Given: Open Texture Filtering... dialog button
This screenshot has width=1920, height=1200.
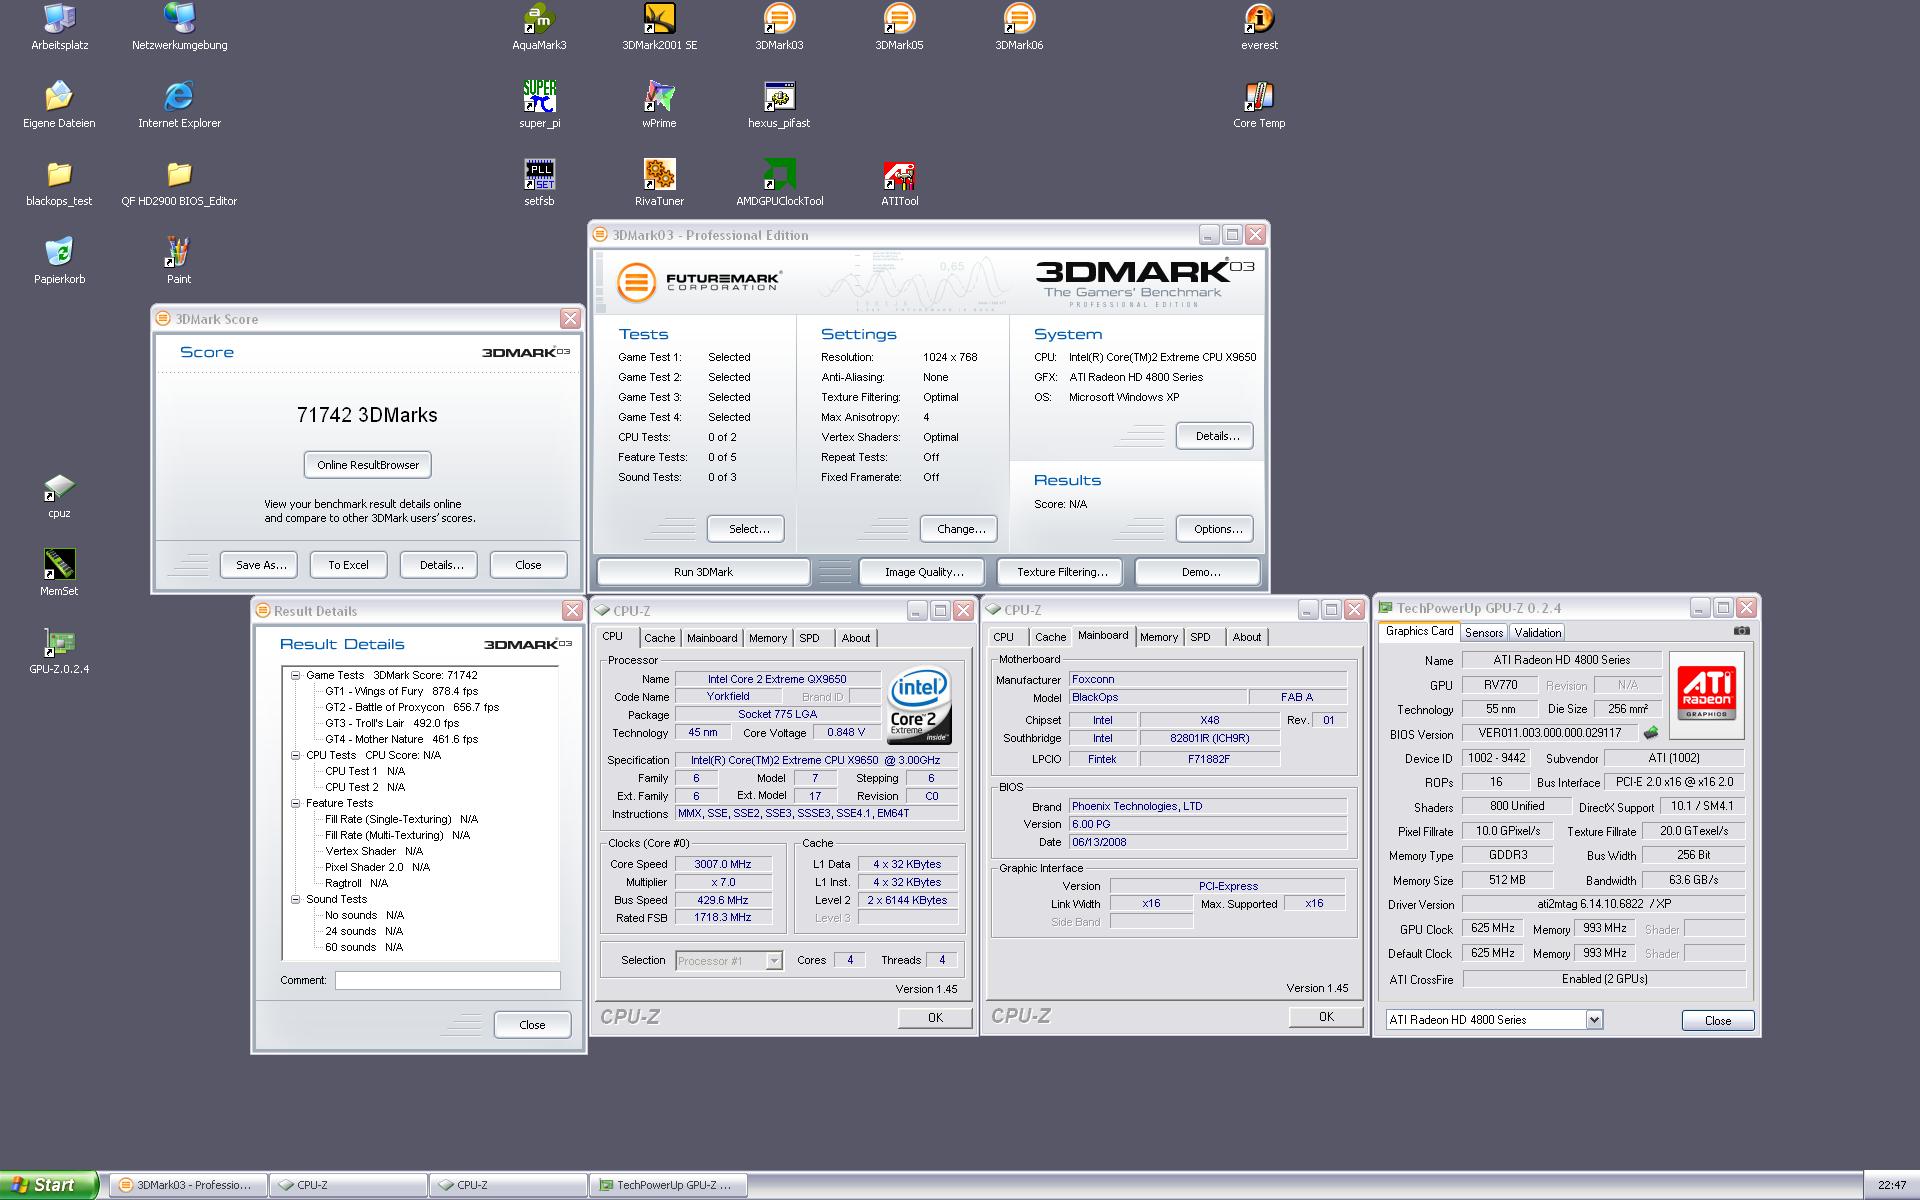Looking at the screenshot, I should (1061, 572).
